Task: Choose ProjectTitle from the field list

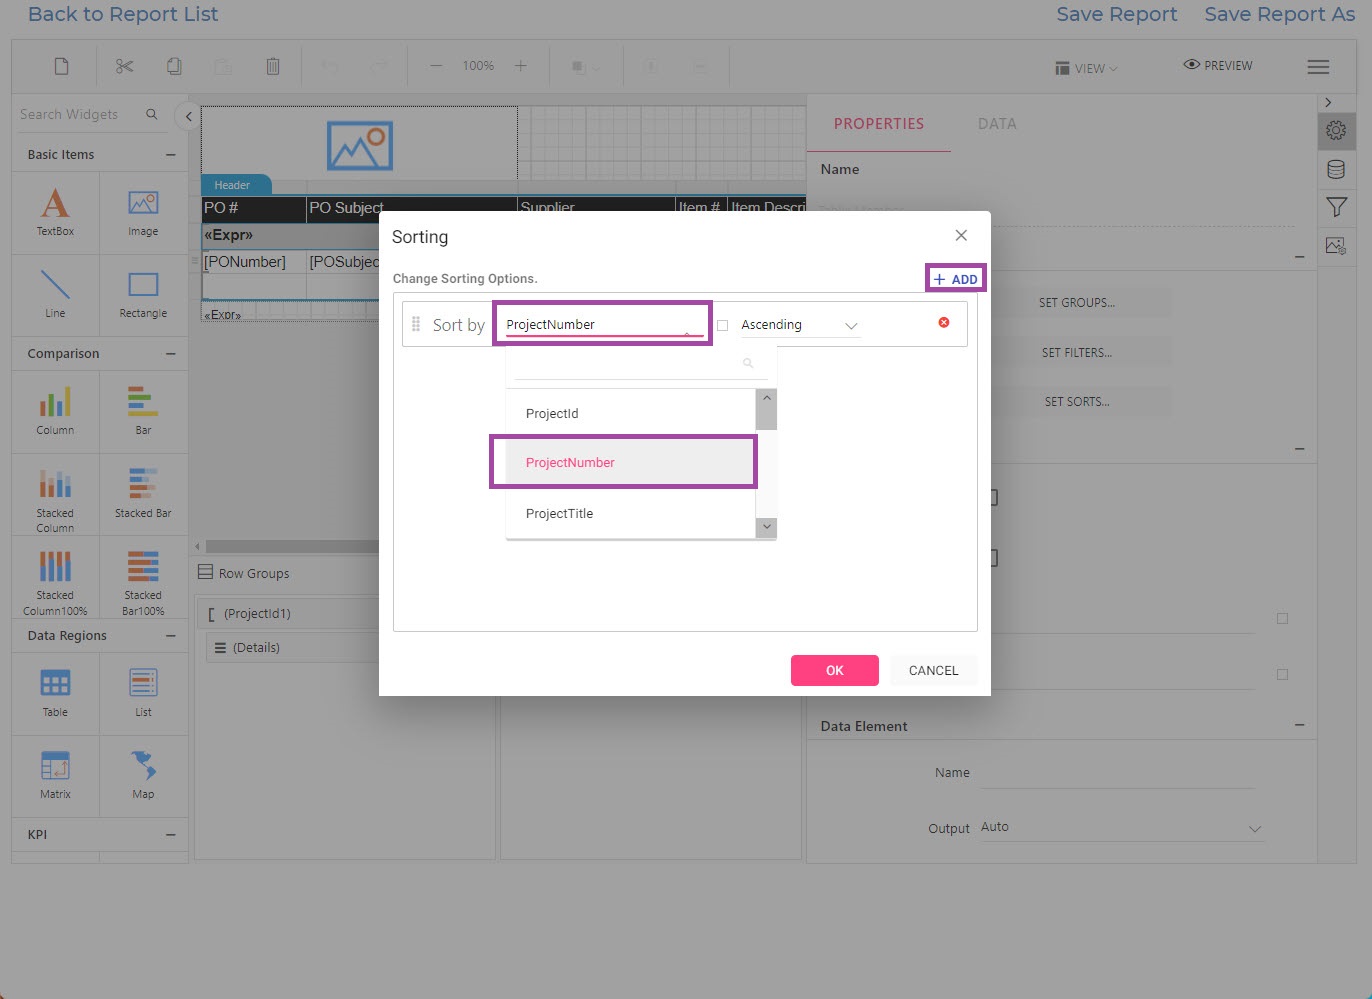Action: pyautogui.click(x=559, y=513)
